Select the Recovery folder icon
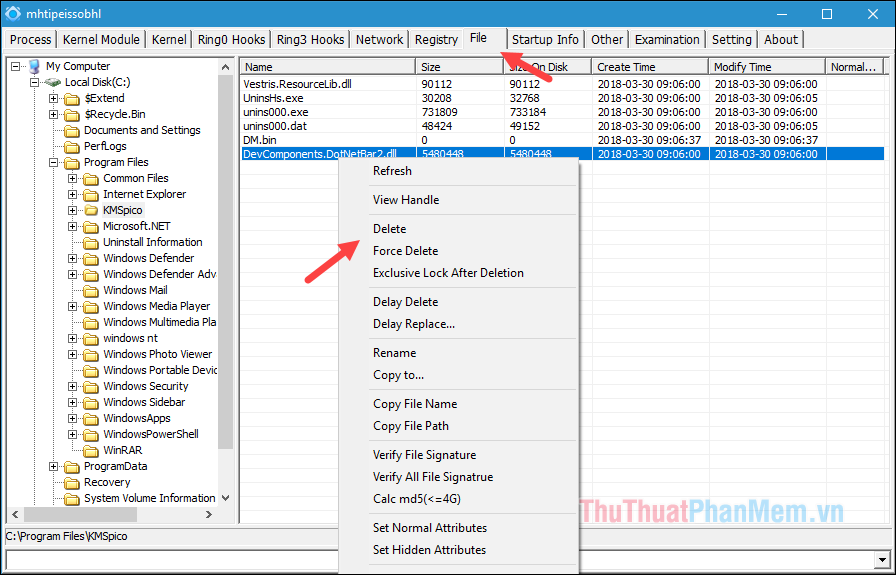The height and width of the screenshot is (575, 896). tap(72, 483)
